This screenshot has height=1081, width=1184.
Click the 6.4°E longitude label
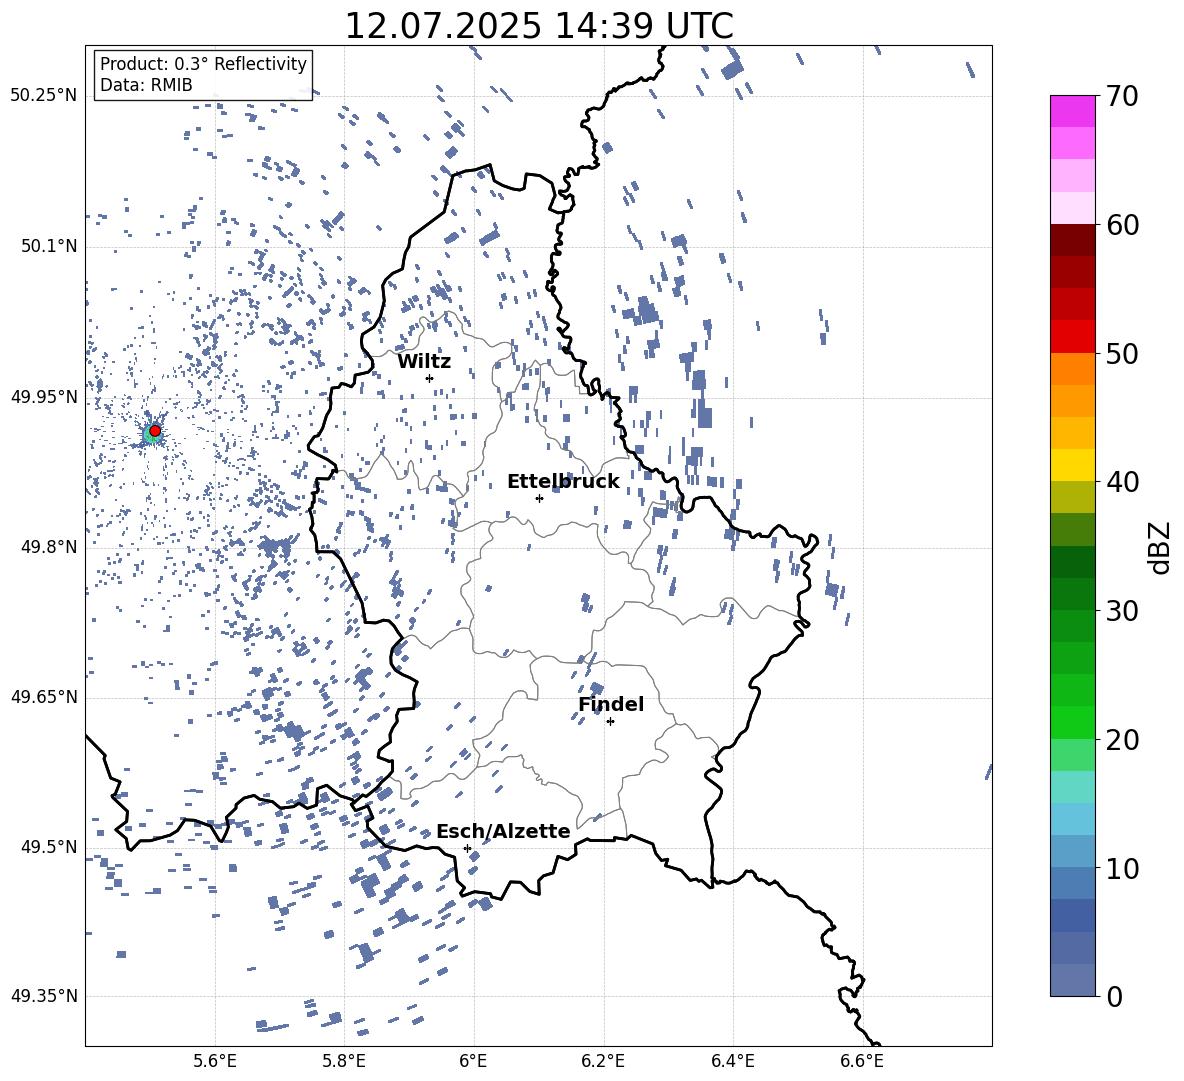[732, 1061]
